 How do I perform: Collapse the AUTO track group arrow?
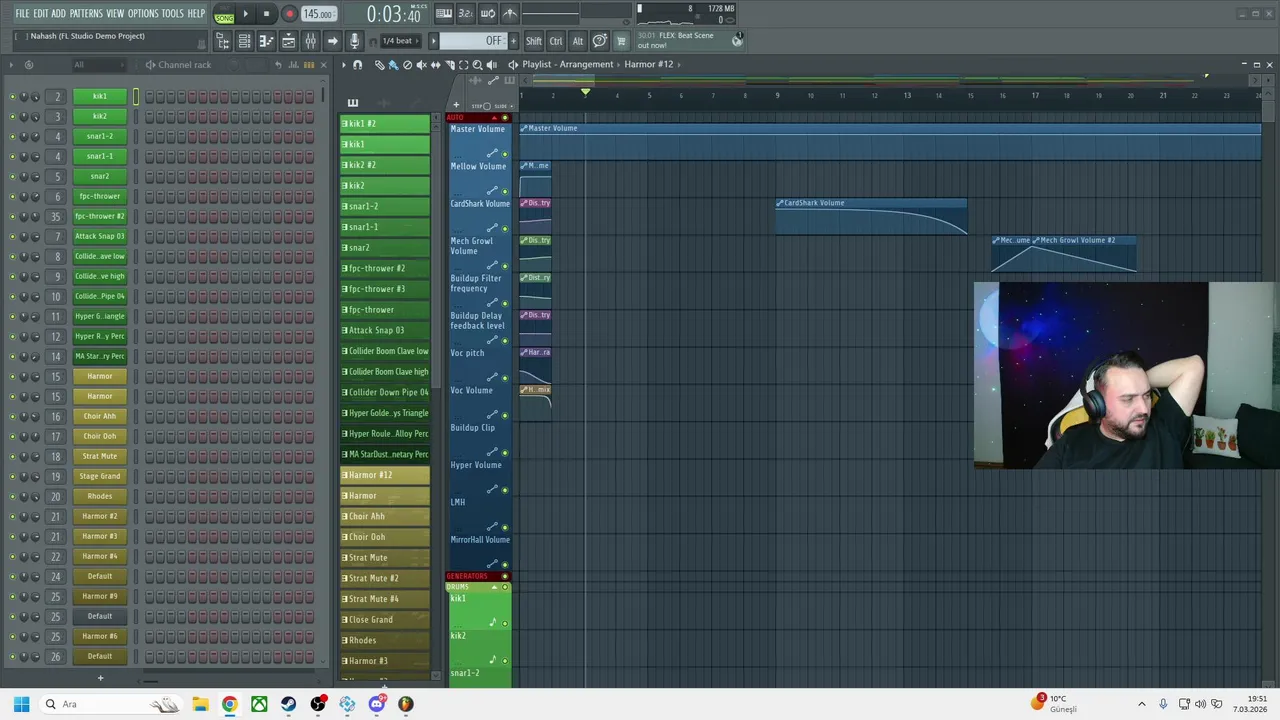(493, 118)
